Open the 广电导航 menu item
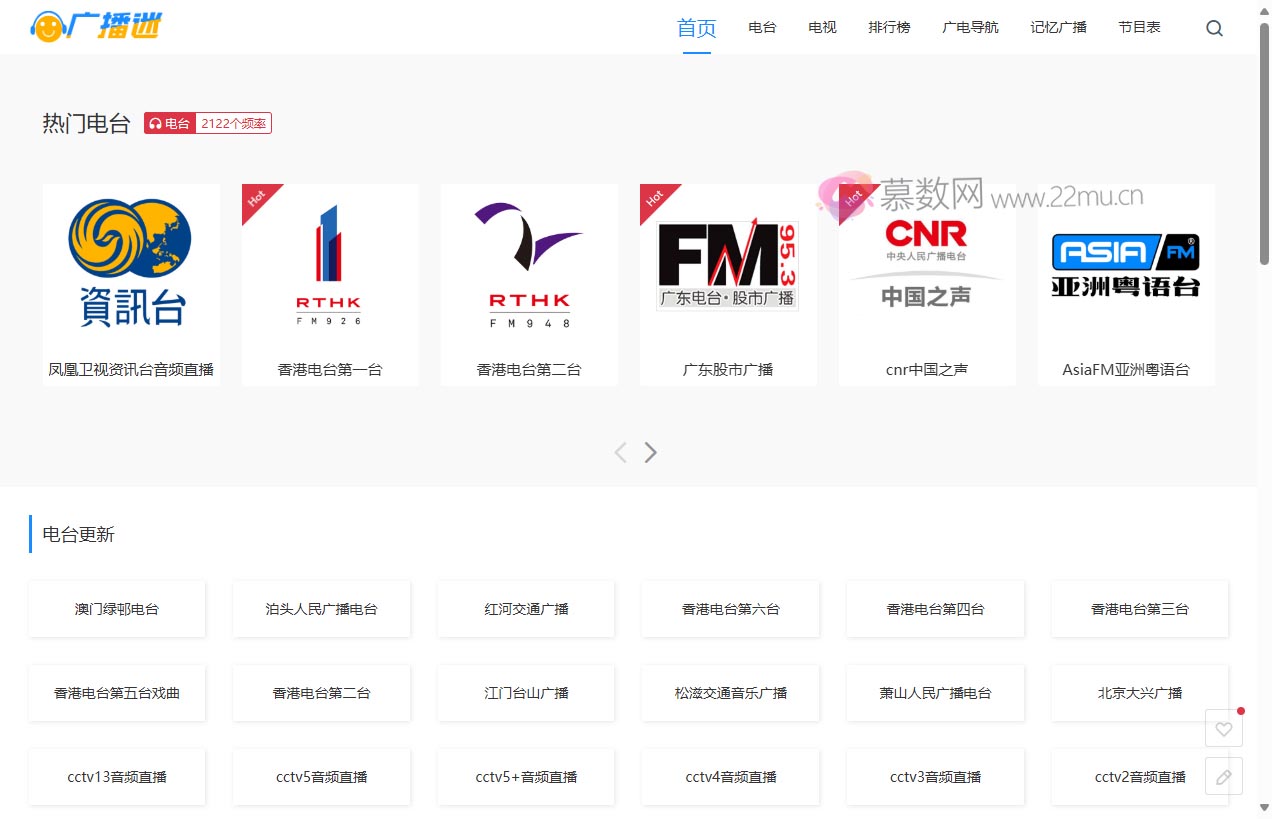This screenshot has width=1272, height=819. pyautogui.click(x=969, y=27)
